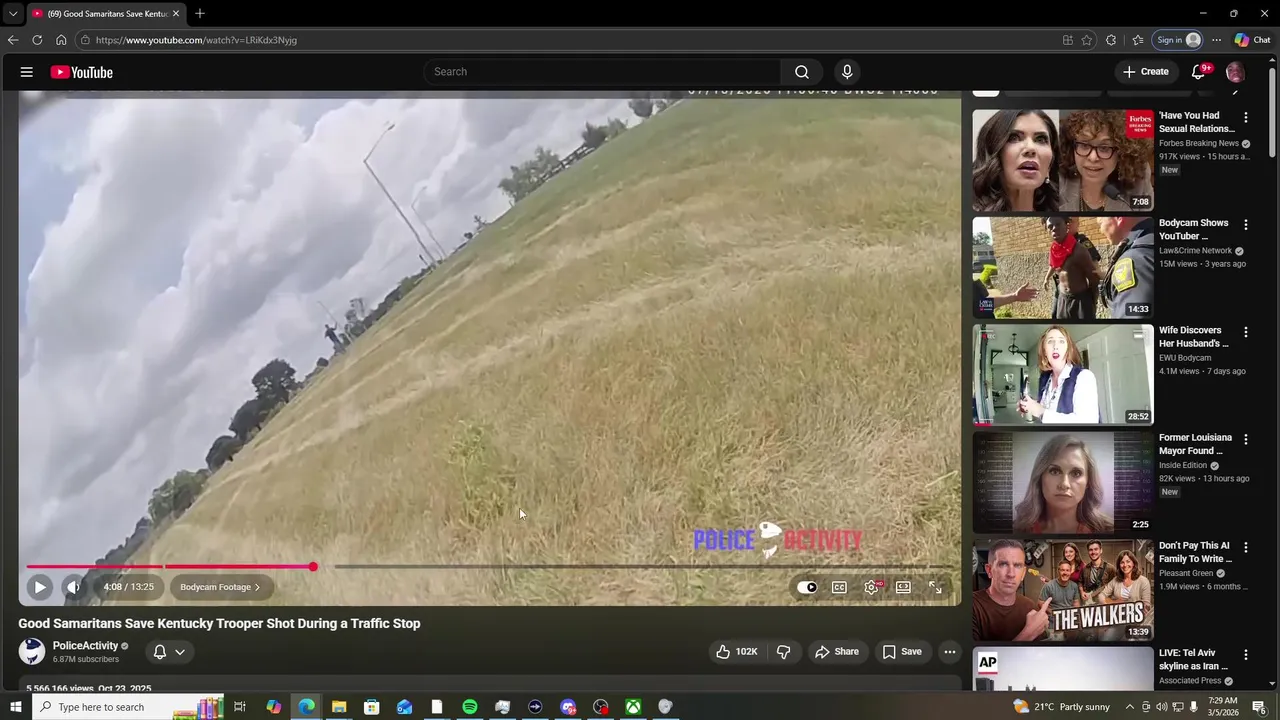
Task: Open video player settings gear
Action: pyautogui.click(x=871, y=587)
